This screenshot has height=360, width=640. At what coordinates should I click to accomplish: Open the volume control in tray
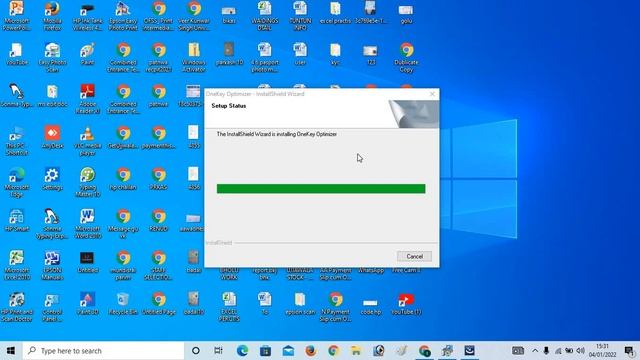tap(580, 351)
